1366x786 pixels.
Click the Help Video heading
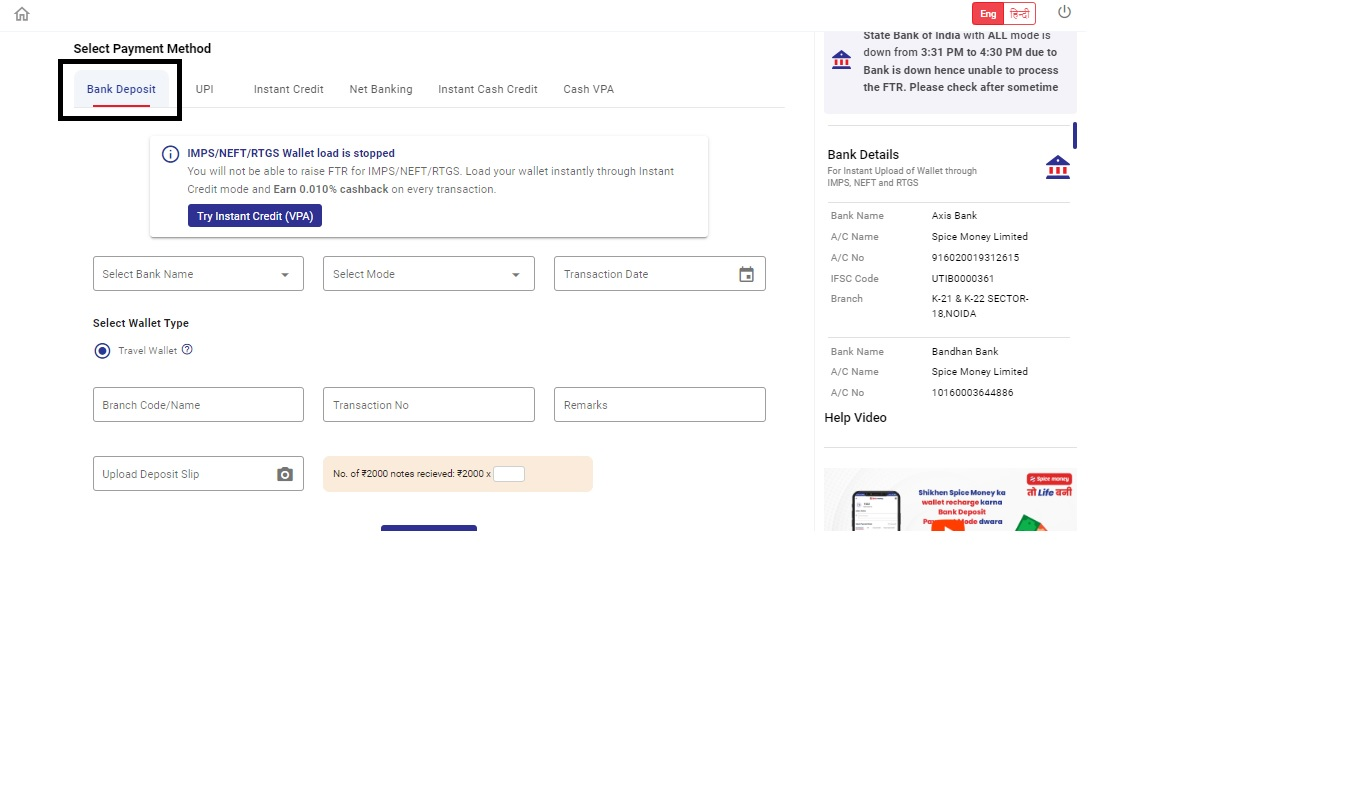pos(855,418)
